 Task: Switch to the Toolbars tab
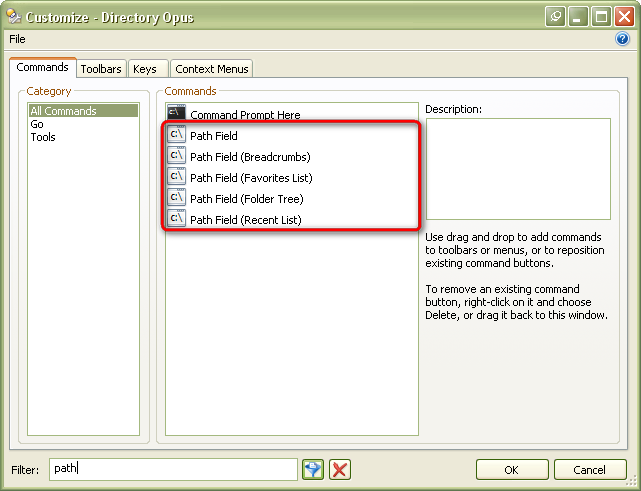pyautogui.click(x=101, y=69)
